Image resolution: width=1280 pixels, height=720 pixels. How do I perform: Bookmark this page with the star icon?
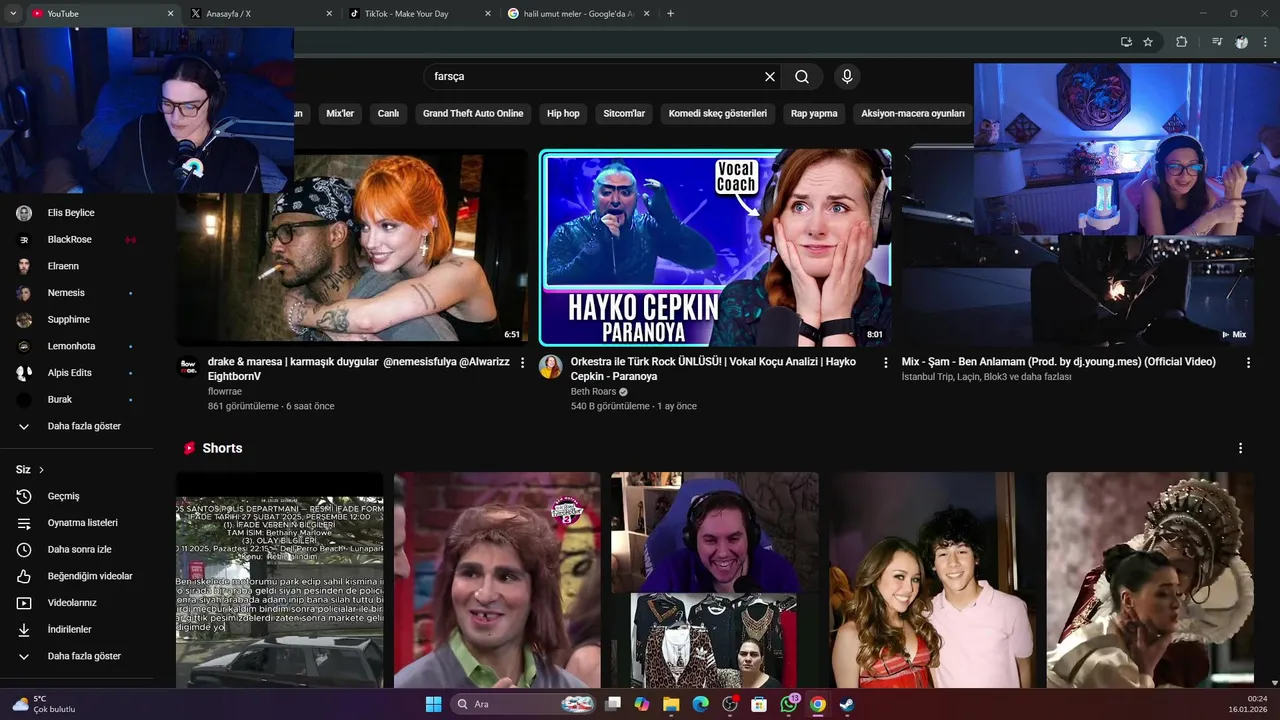[1148, 42]
